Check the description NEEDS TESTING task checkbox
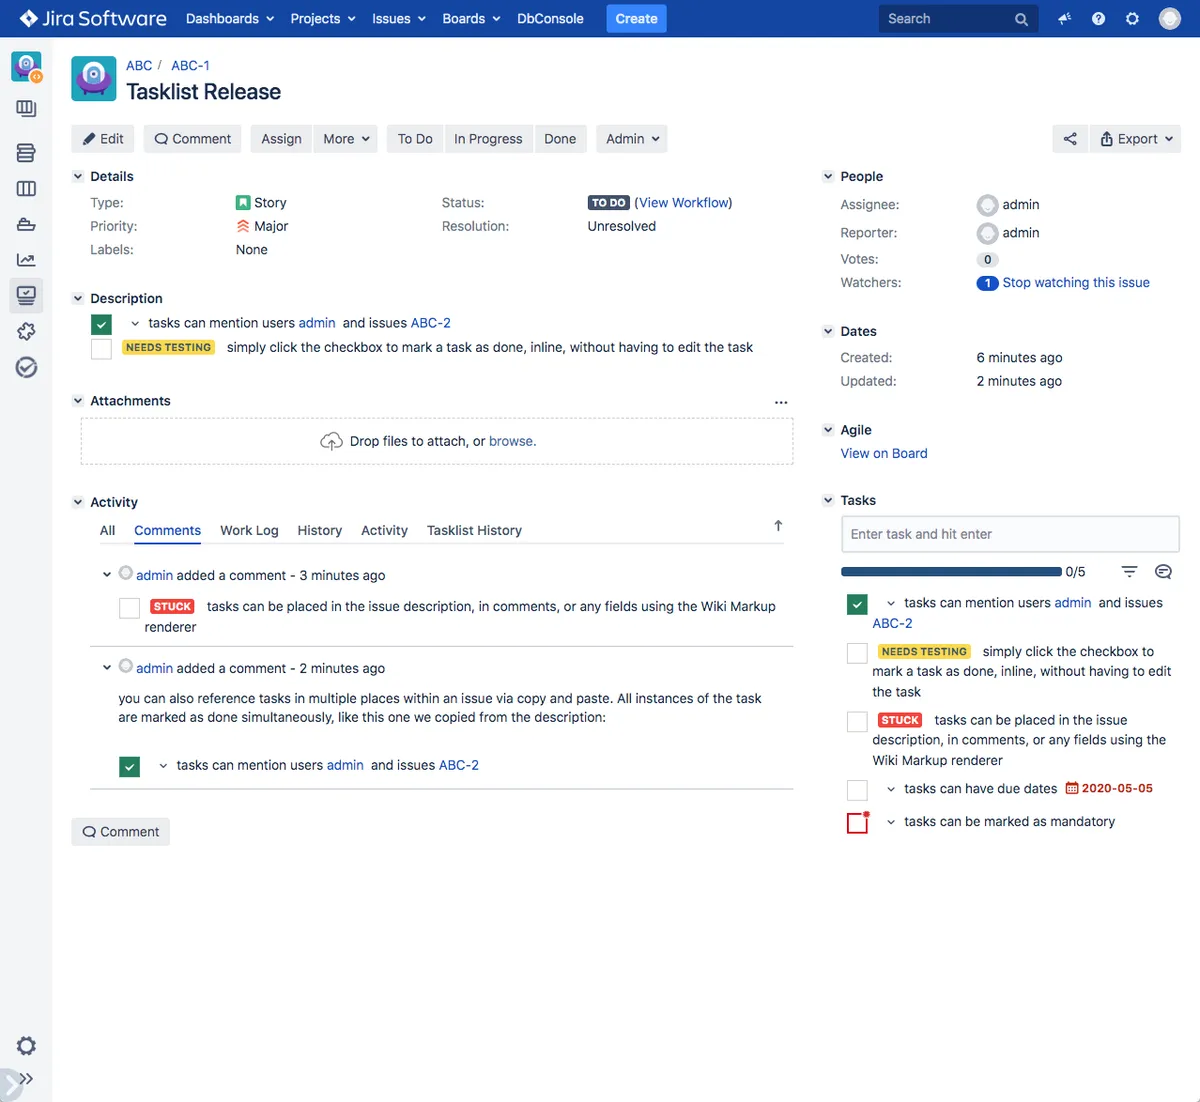This screenshot has height=1102, width=1200. point(101,348)
